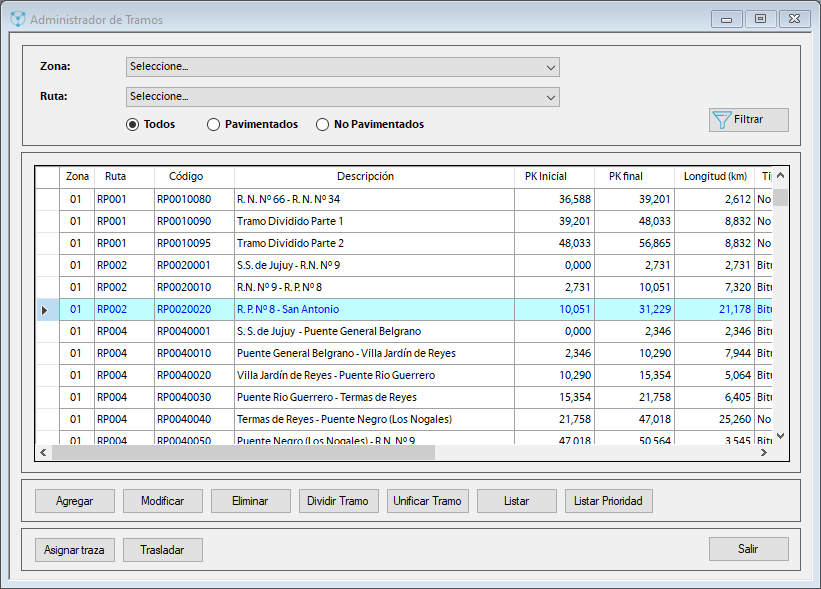Select the Tramo Dividido Parte 1 row
This screenshot has height=589, width=821.
click(x=373, y=221)
